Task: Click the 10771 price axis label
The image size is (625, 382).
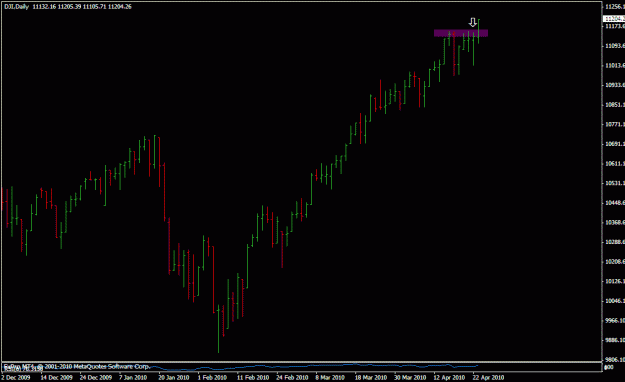Action: click(x=615, y=124)
